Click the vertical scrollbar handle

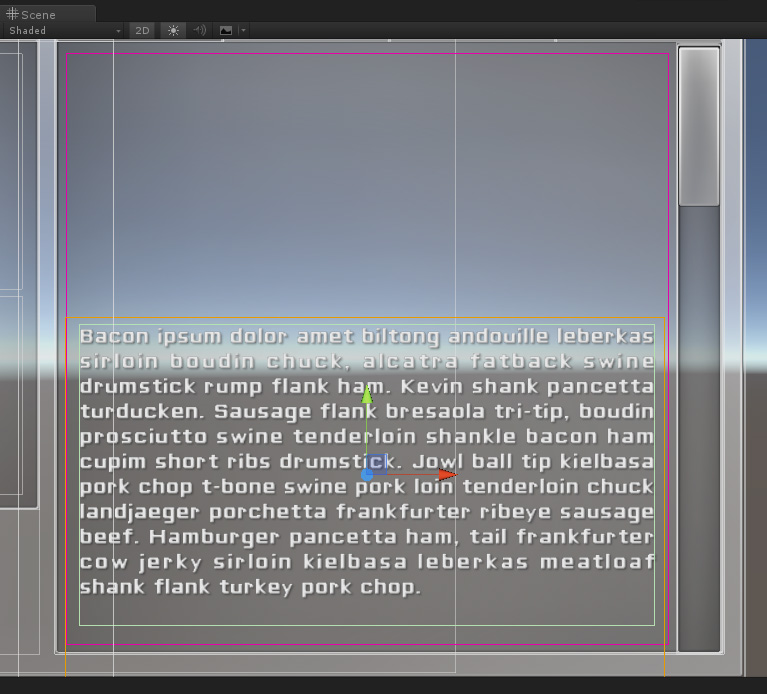click(x=698, y=126)
